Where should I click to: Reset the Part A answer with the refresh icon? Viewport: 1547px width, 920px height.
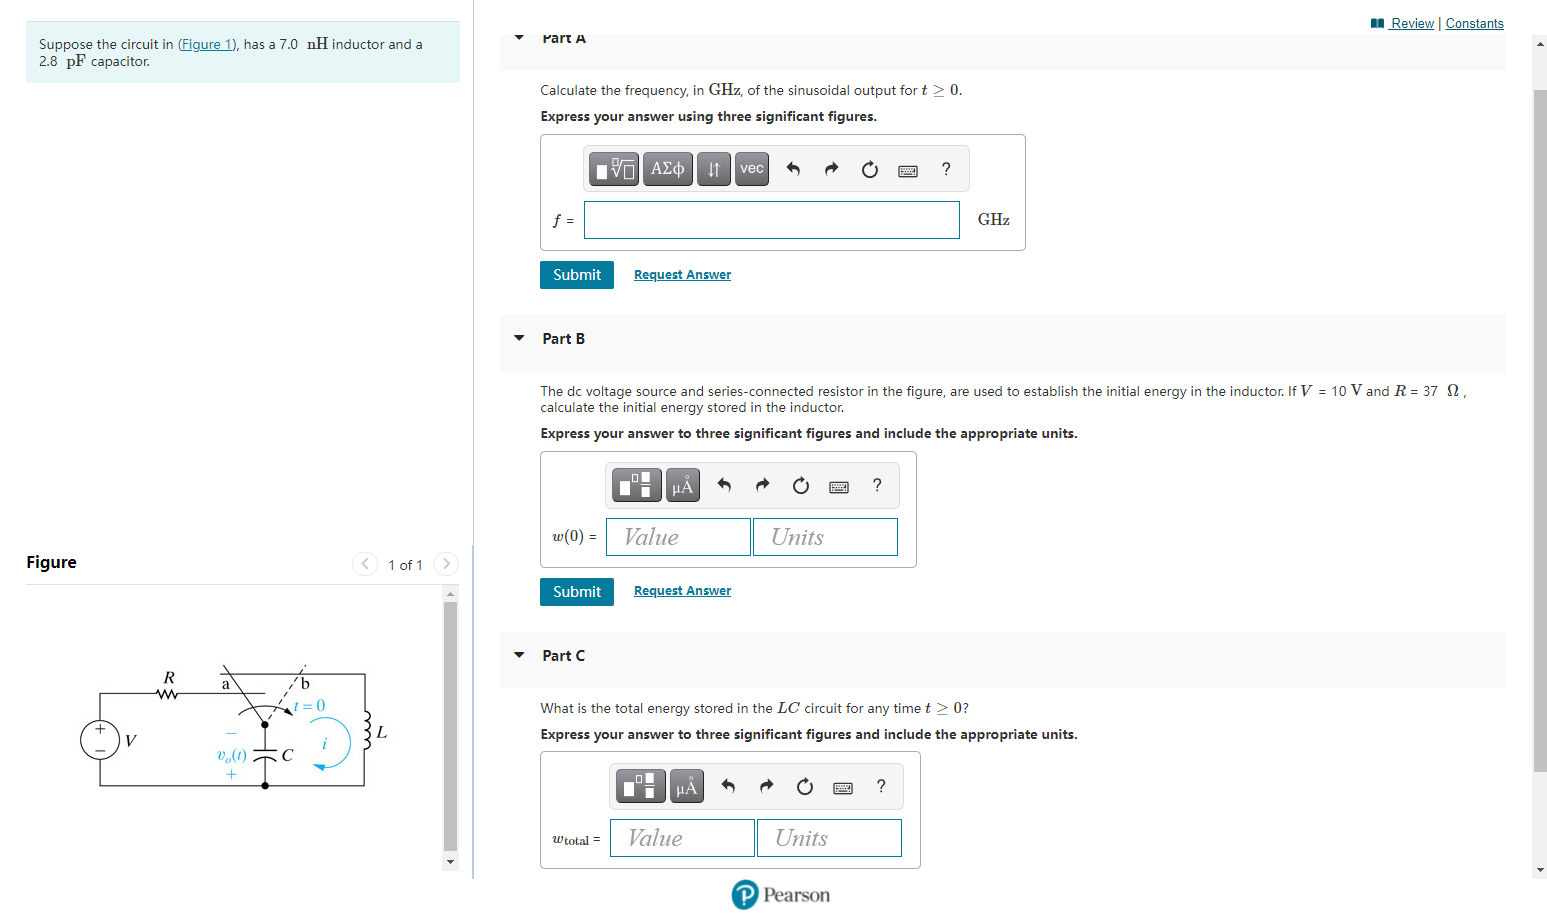(869, 170)
